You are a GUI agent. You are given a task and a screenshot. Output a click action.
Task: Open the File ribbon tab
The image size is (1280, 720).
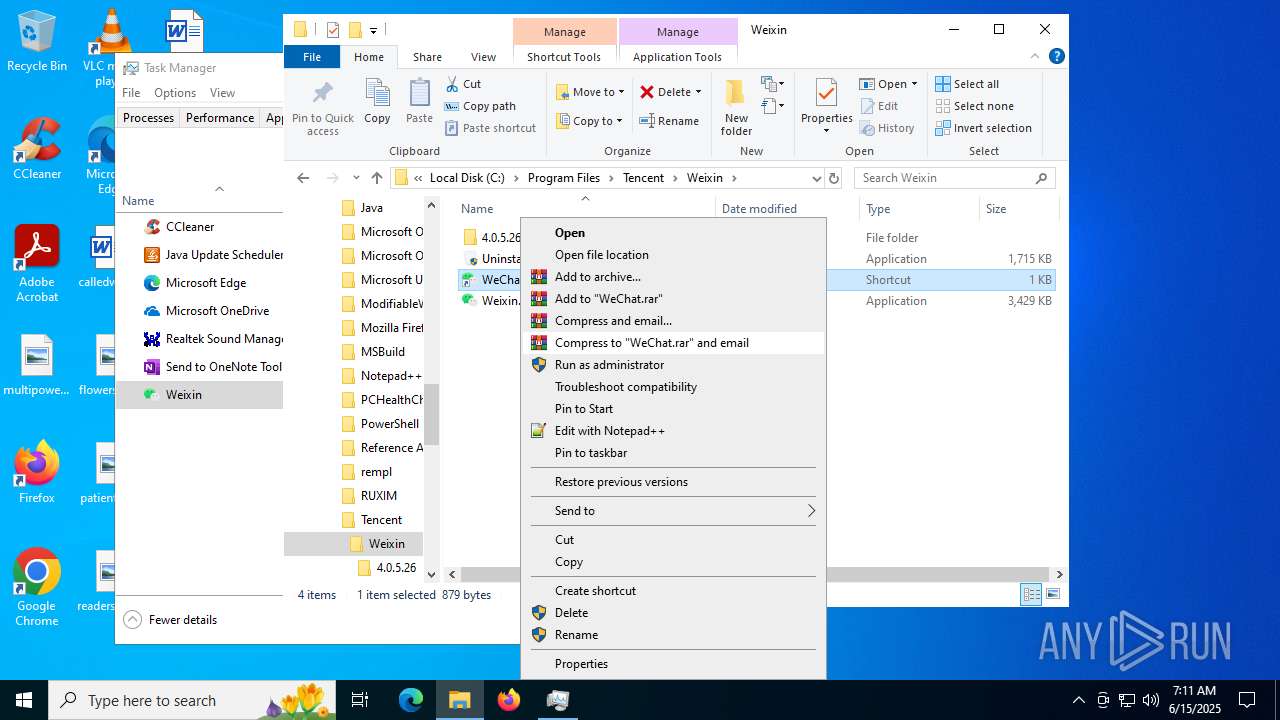pos(312,57)
